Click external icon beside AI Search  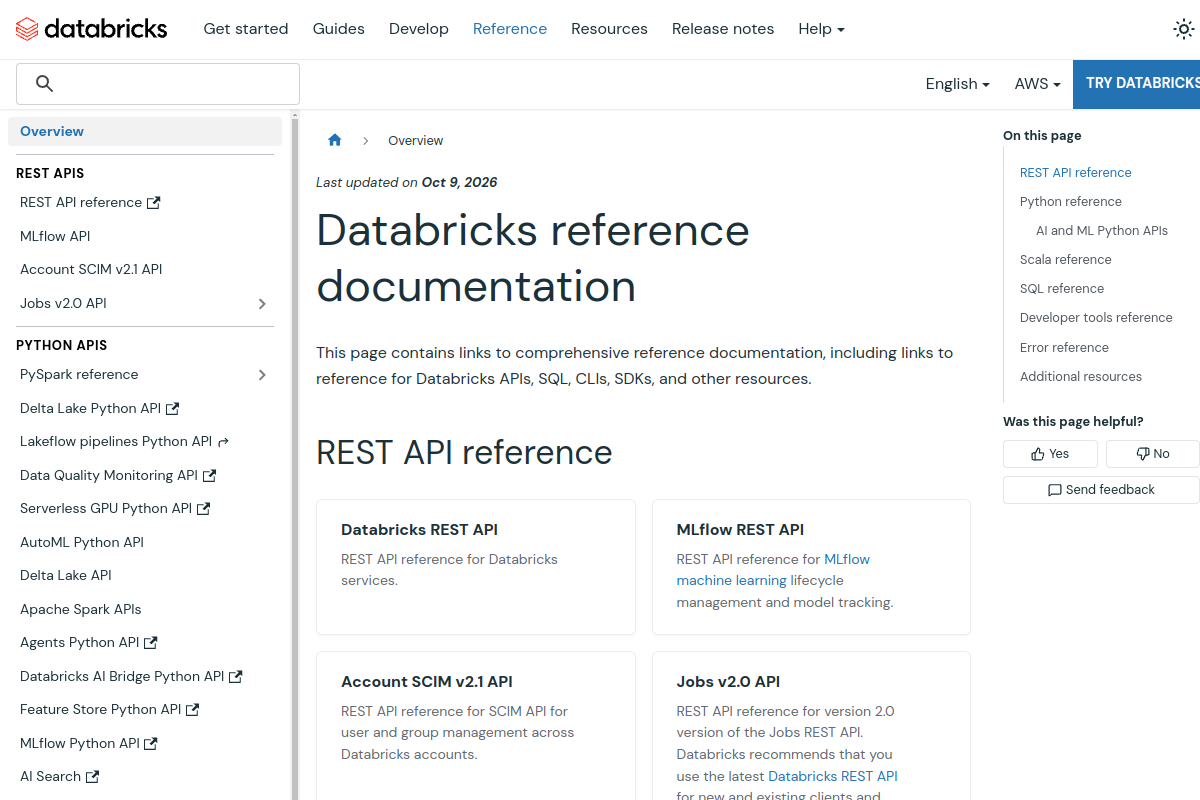(92, 777)
